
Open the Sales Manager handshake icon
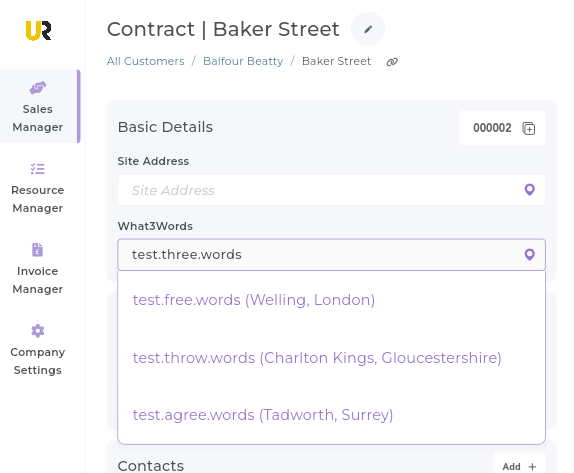pos(38,88)
